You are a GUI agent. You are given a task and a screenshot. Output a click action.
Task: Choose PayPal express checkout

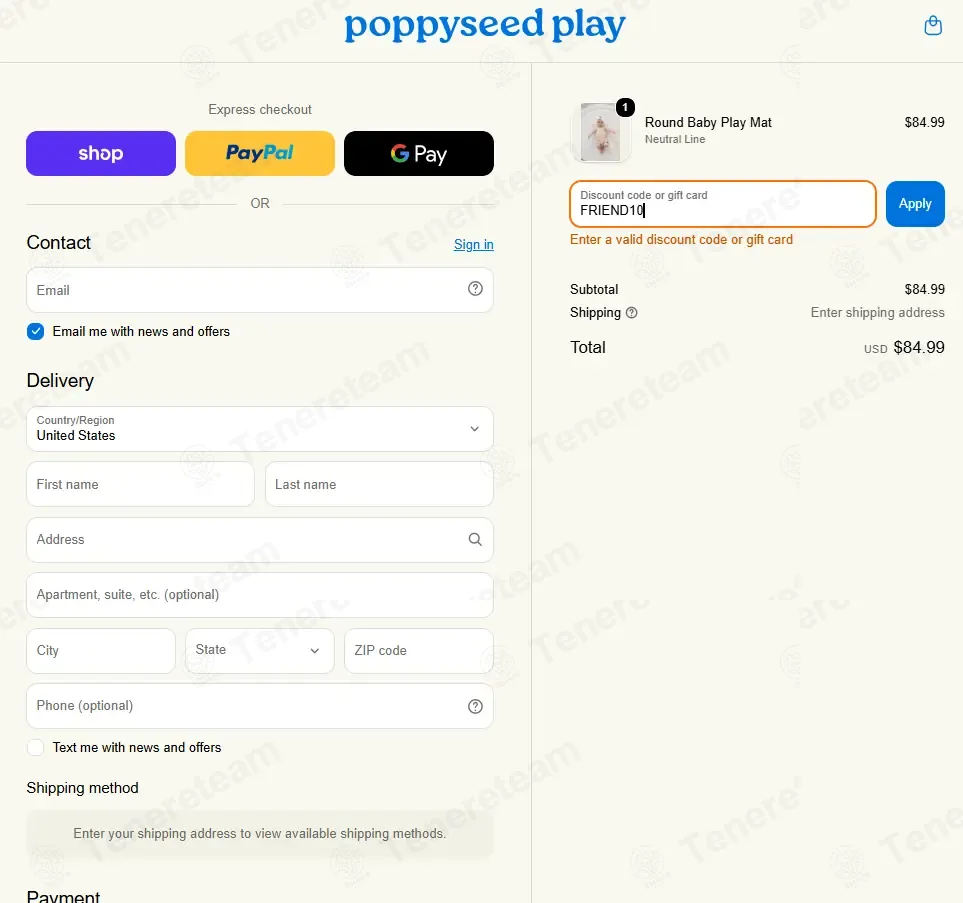260,154
